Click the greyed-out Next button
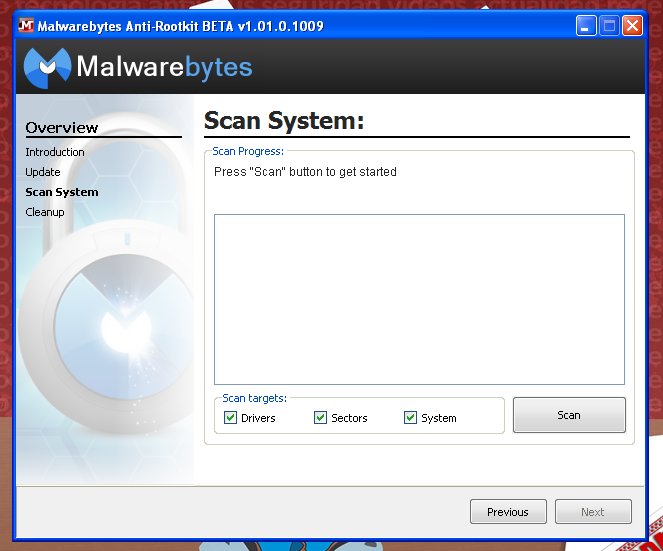 593,512
